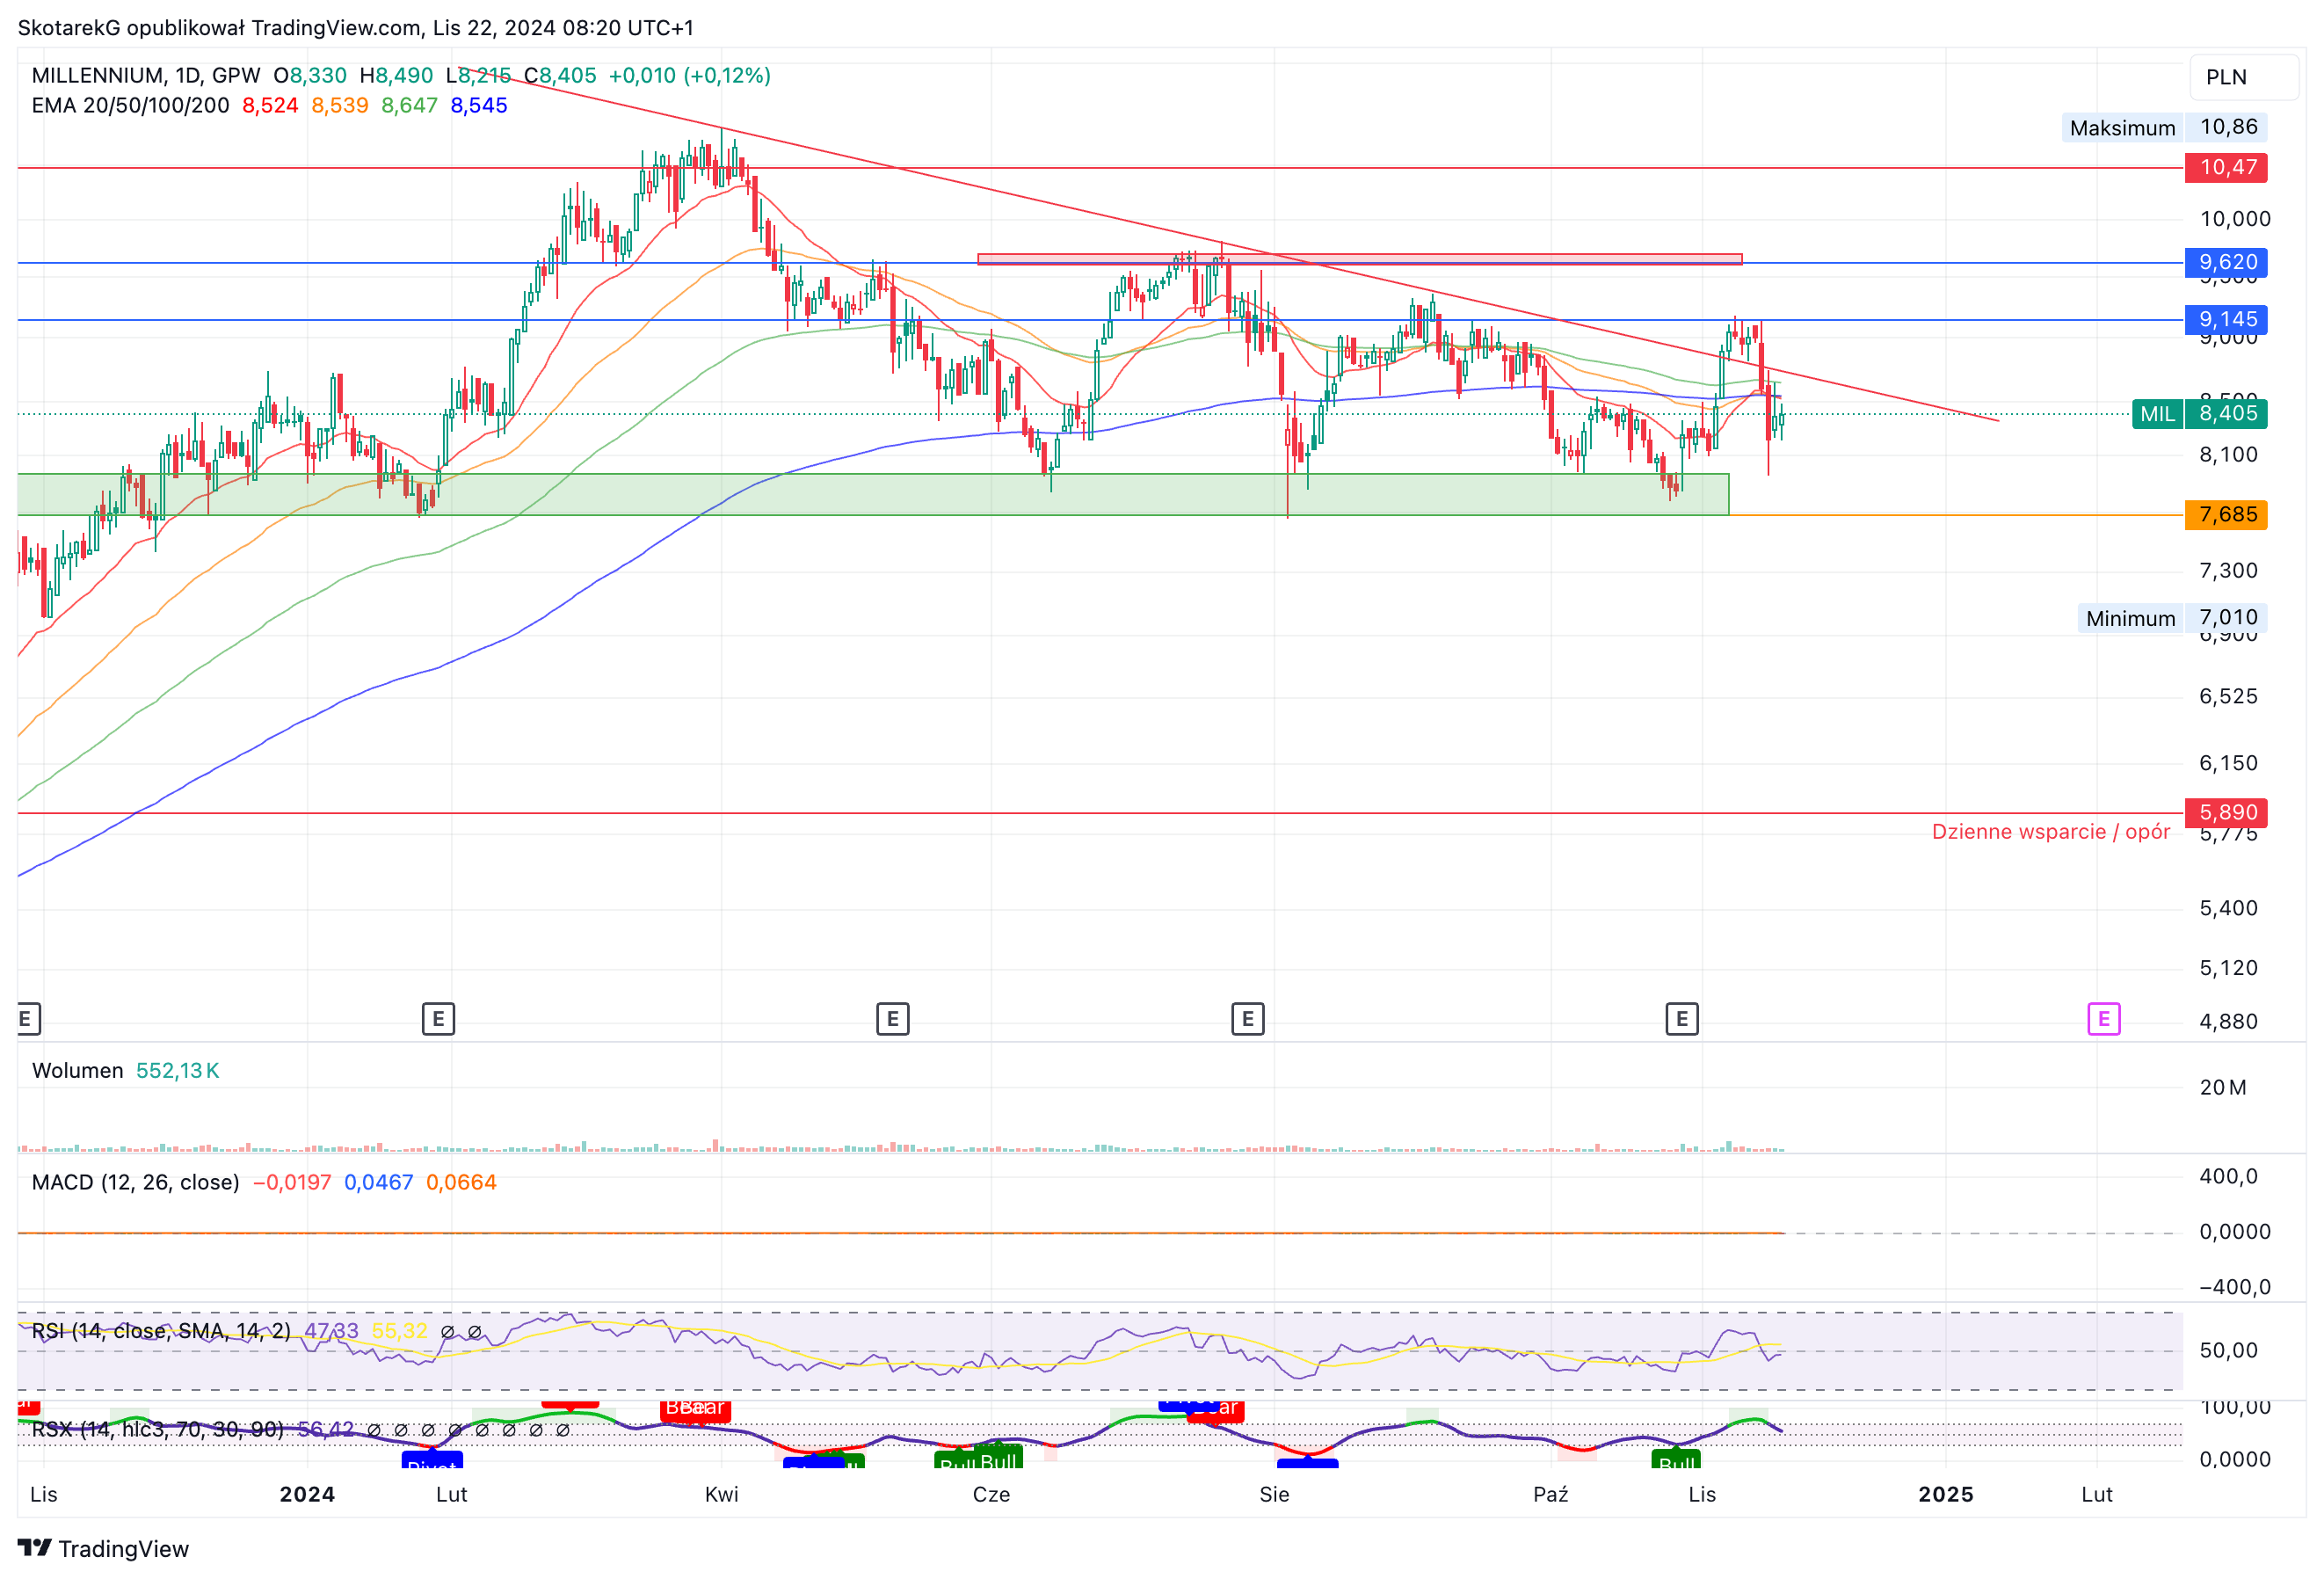Select the blue 9,620 price label
Viewport: 2324px width, 1579px height.
pos(2226,262)
